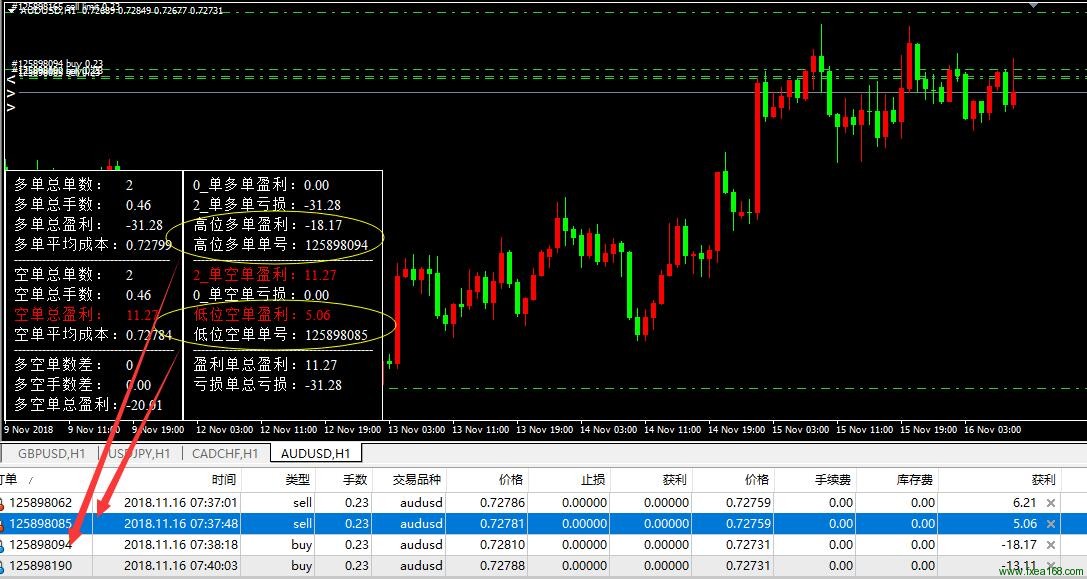Sort by the 止损 column header

[x=592, y=480]
